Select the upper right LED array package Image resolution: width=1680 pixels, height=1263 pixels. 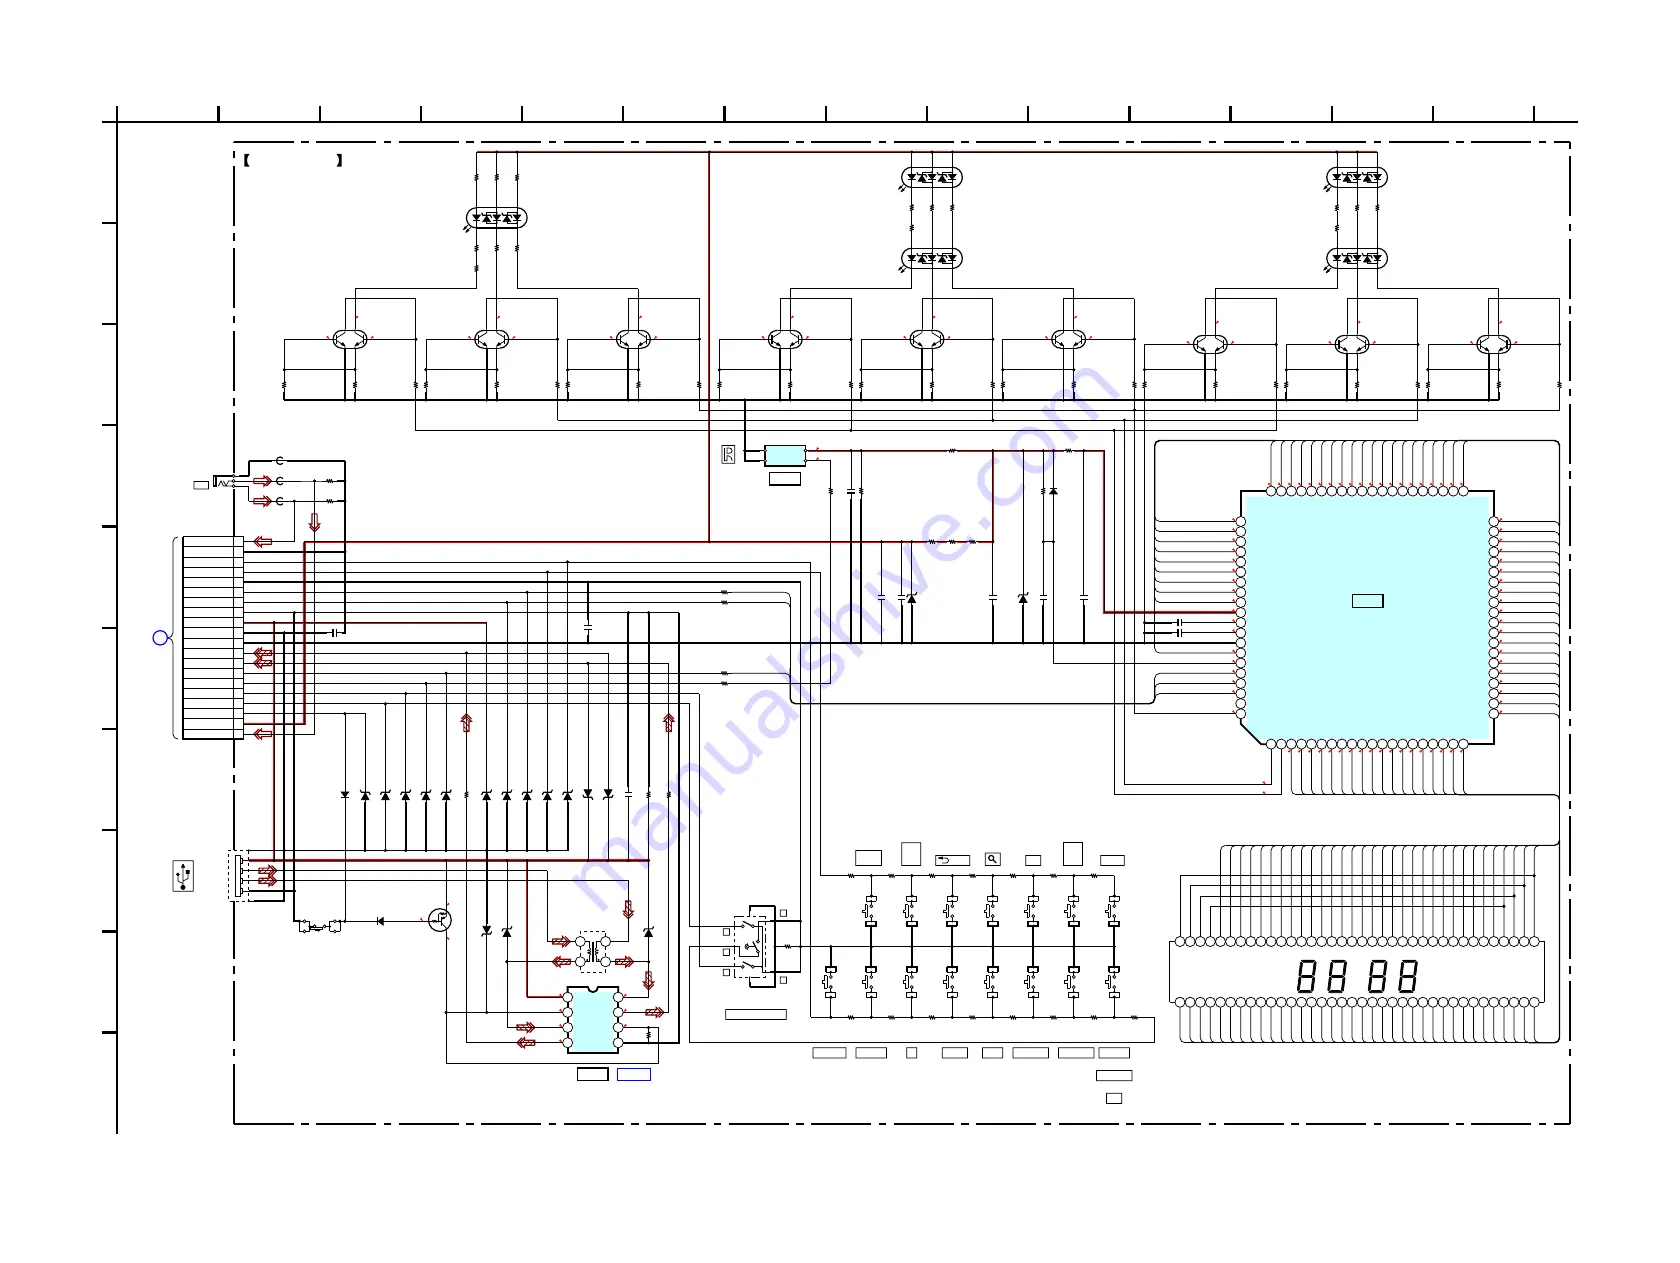click(x=1357, y=178)
